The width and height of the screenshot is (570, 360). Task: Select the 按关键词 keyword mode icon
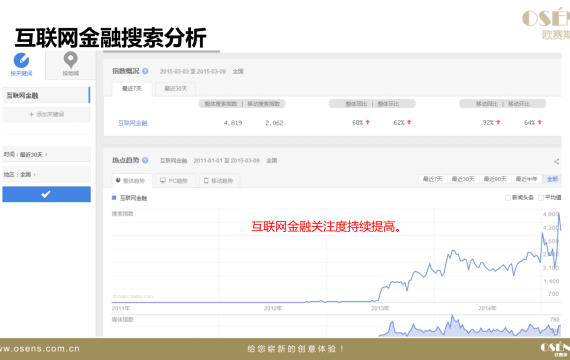(x=21, y=60)
